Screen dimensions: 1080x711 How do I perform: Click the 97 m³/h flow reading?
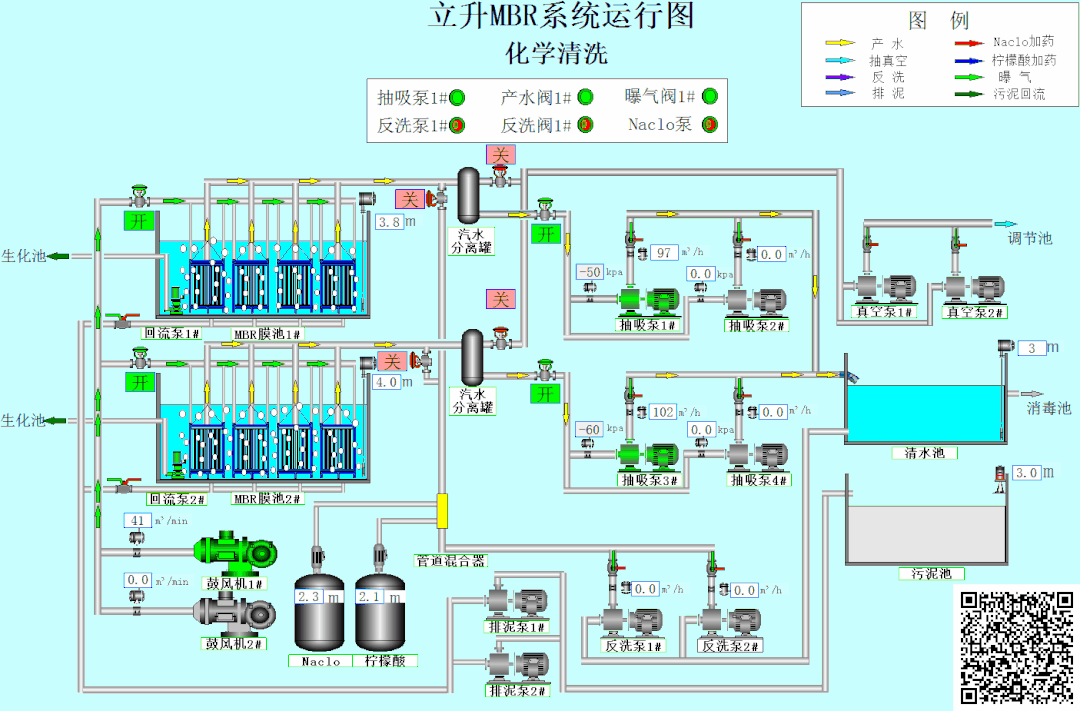[x=664, y=252]
